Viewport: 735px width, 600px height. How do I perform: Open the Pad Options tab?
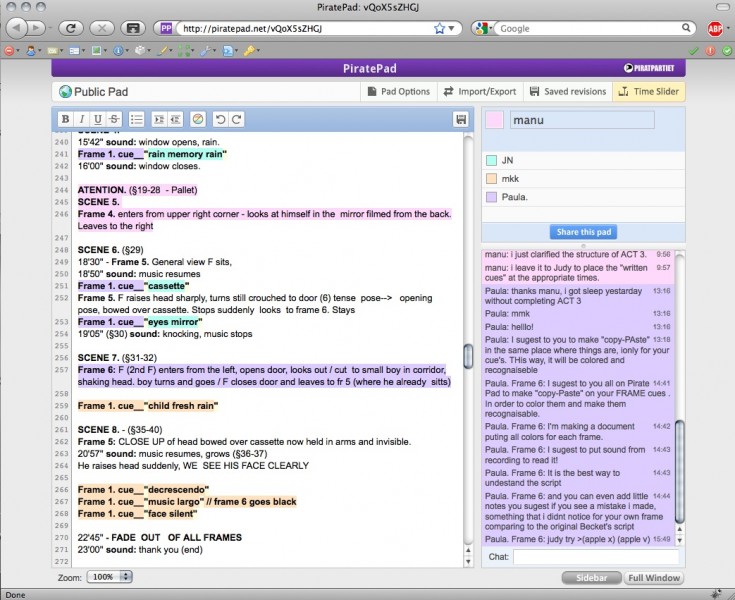tap(398, 91)
